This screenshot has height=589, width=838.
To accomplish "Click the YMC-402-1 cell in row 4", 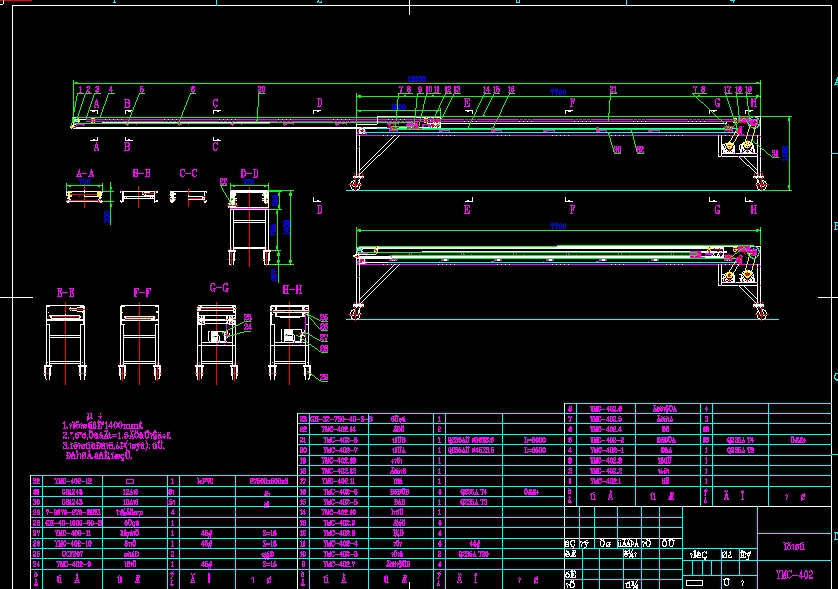I will 606,450.
